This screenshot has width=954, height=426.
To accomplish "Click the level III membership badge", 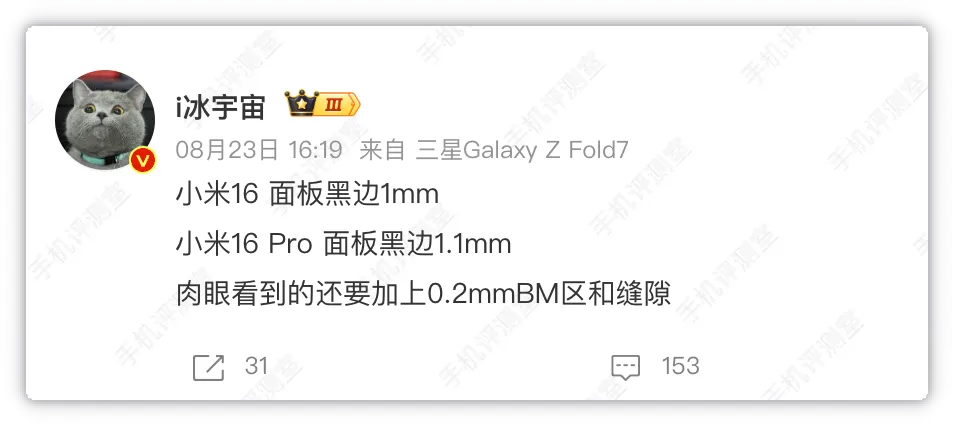I will pos(338,105).
